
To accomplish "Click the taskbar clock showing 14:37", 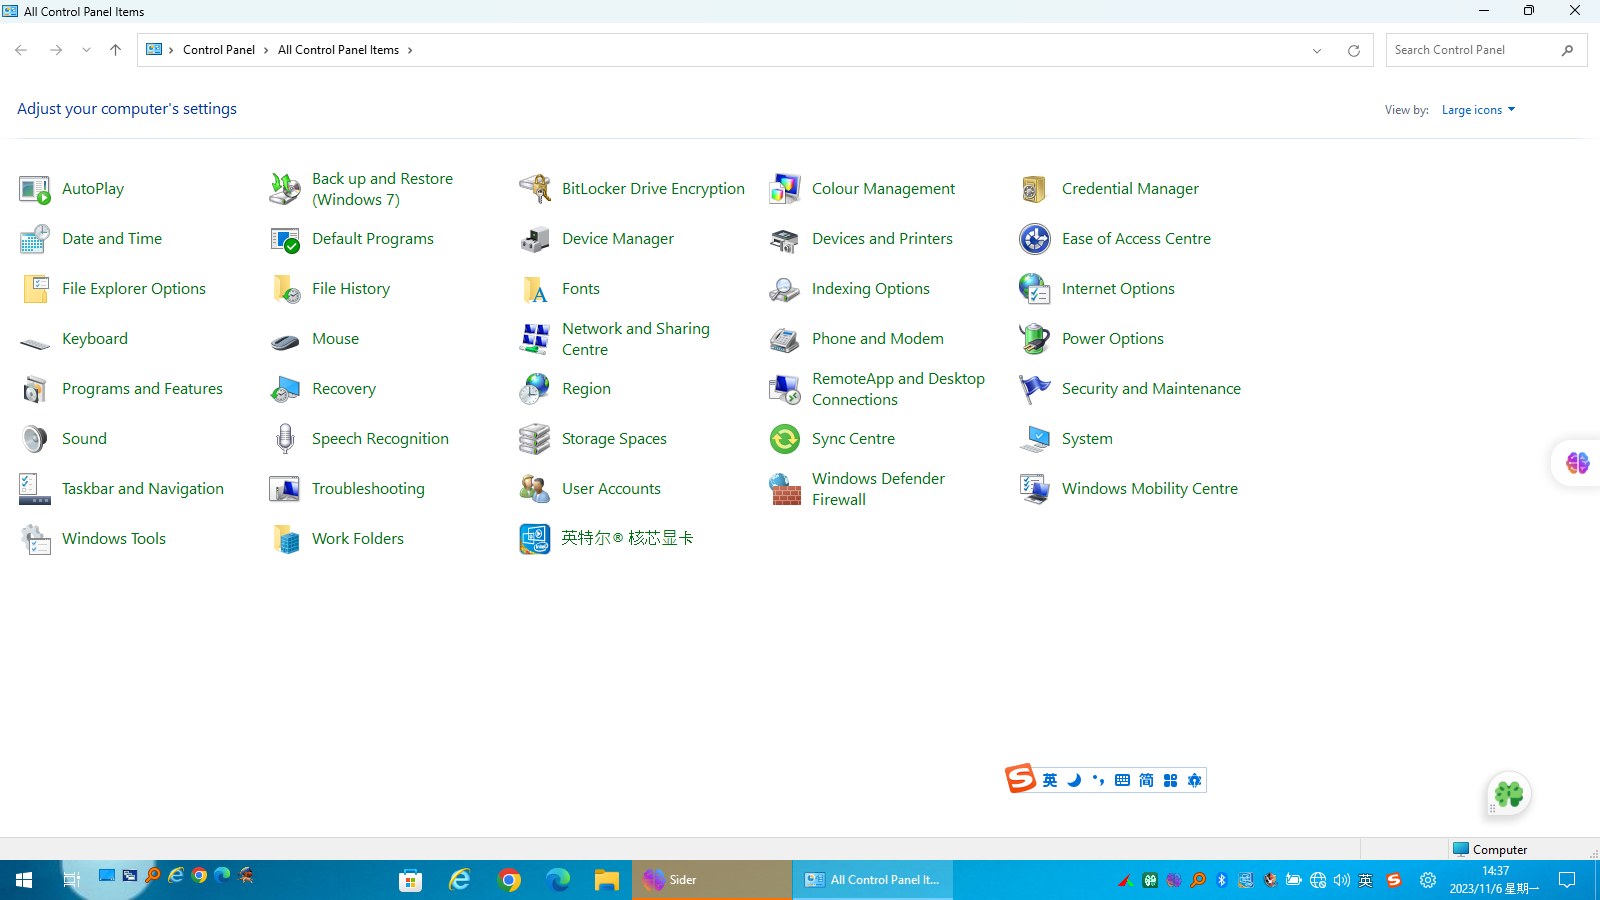I will pos(1495,880).
